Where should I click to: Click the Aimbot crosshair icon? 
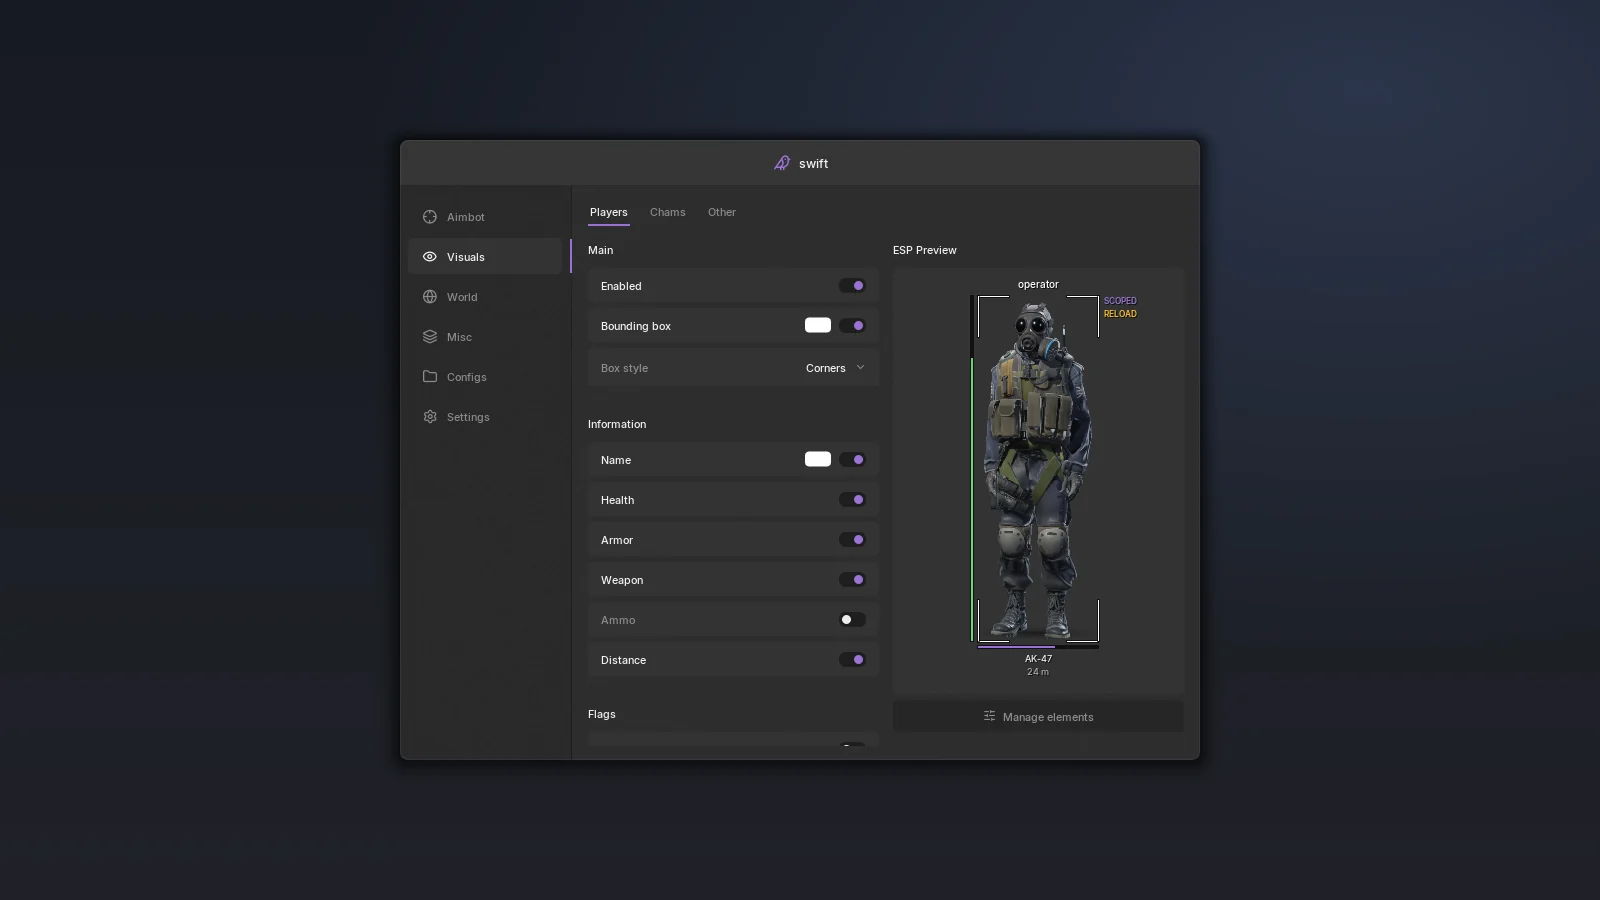pyautogui.click(x=430, y=217)
